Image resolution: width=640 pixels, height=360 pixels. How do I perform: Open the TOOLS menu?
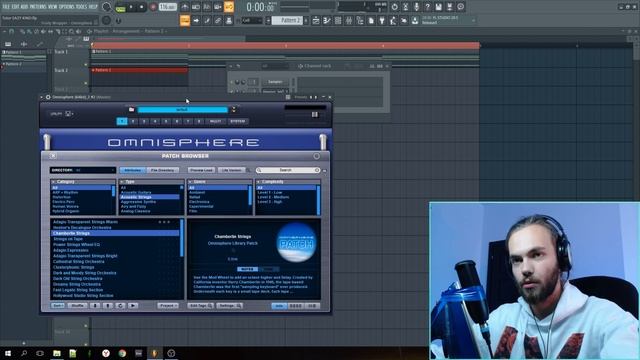tap(82, 7)
